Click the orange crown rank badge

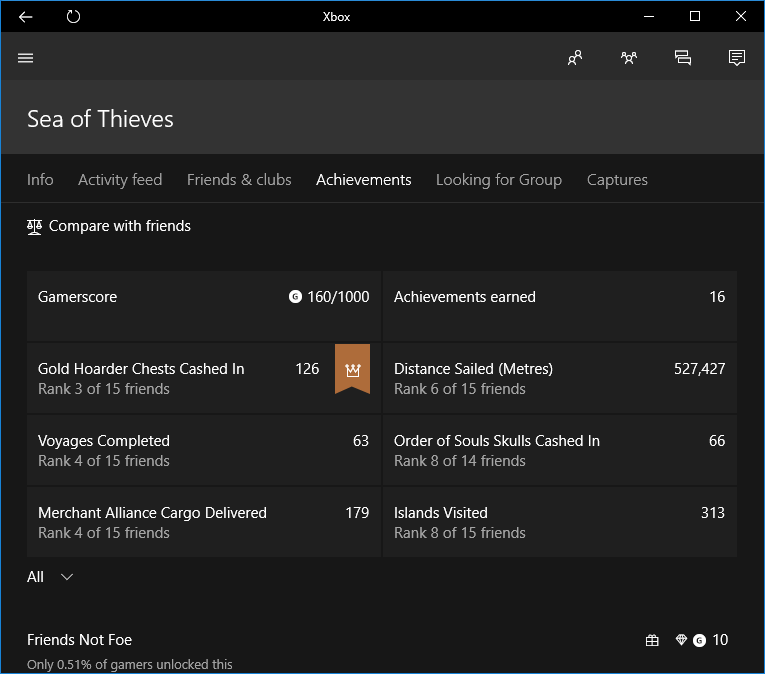352,369
